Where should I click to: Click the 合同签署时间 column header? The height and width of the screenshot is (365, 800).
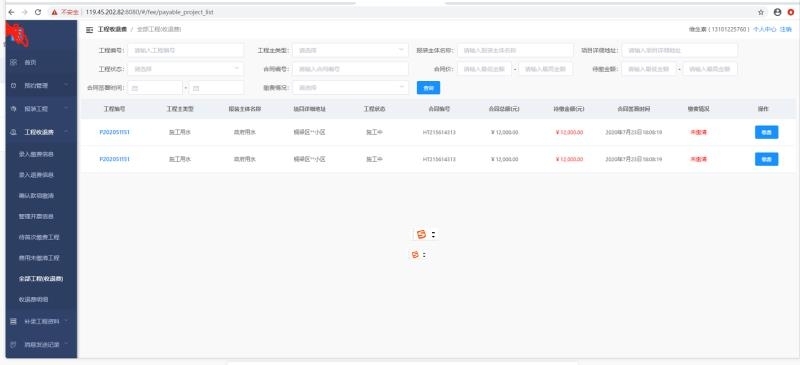pyautogui.click(x=634, y=109)
